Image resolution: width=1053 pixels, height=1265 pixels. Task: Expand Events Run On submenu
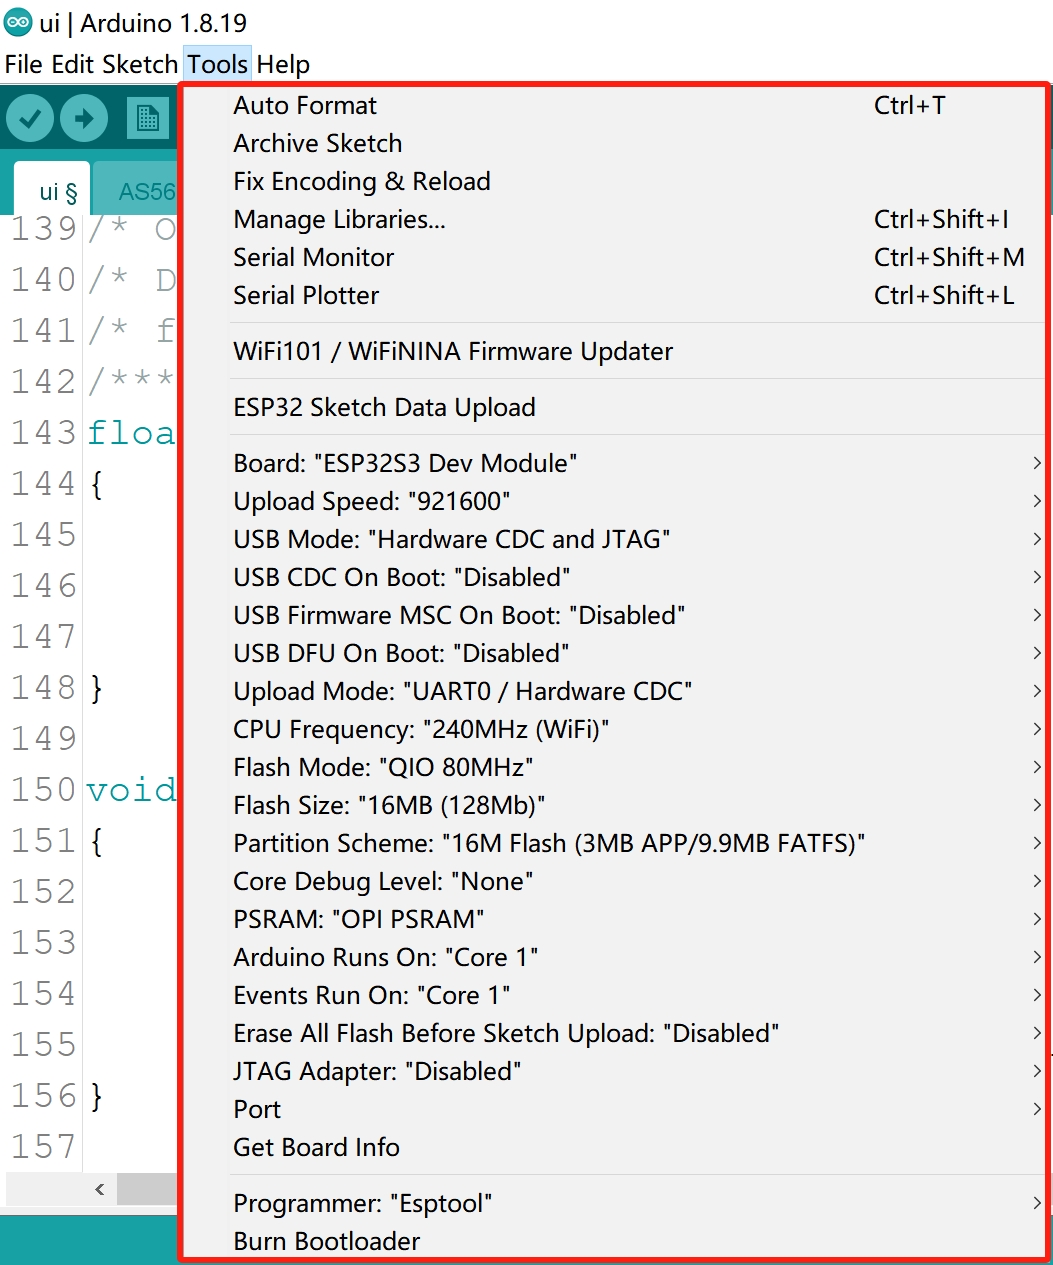point(613,995)
